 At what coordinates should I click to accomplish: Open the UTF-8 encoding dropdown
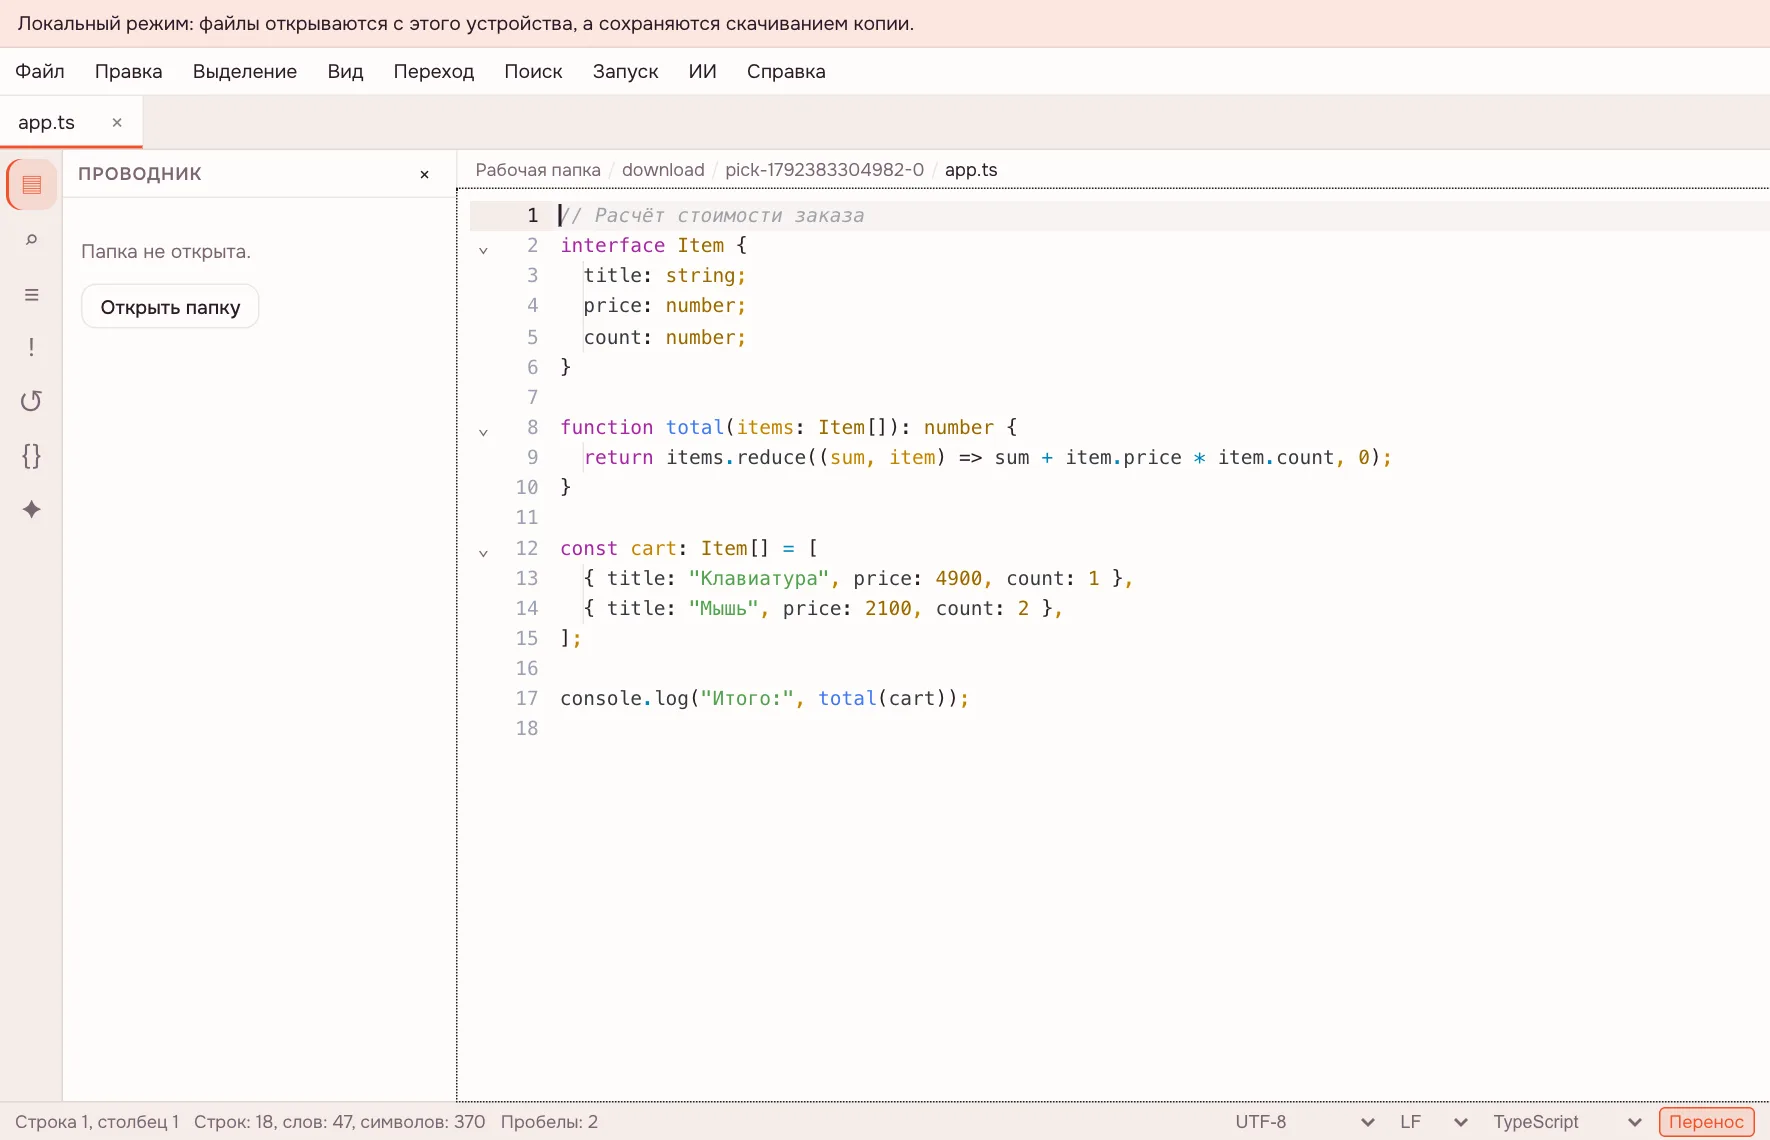coord(1305,1122)
